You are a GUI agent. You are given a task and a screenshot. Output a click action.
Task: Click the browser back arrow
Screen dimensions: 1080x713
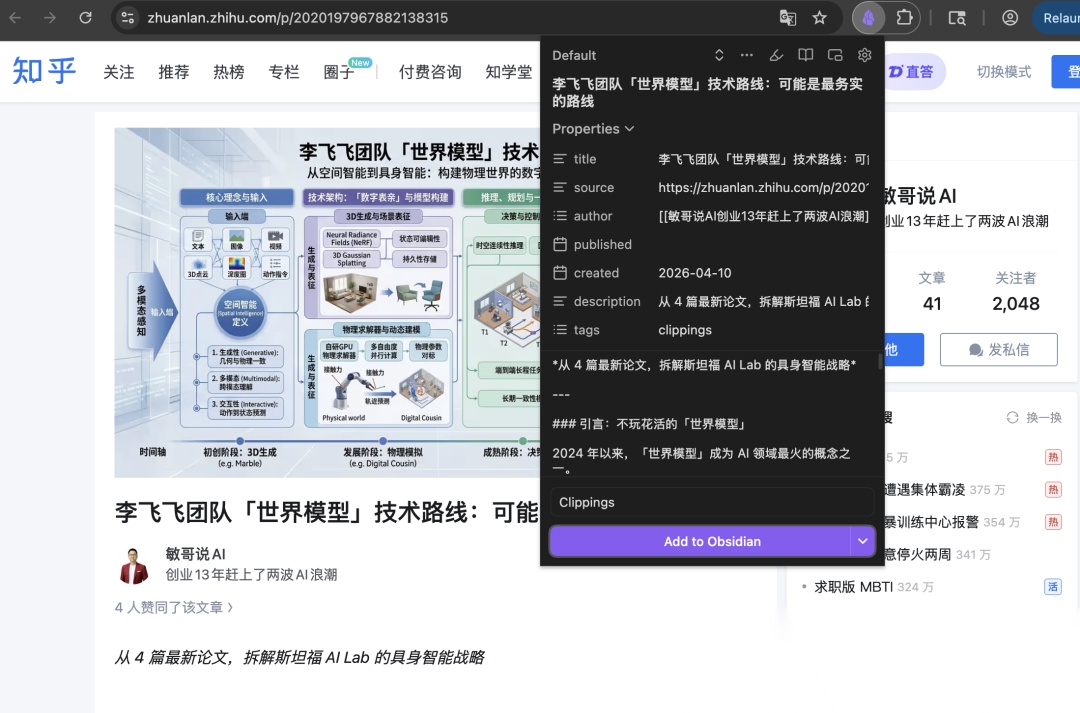pos(15,18)
